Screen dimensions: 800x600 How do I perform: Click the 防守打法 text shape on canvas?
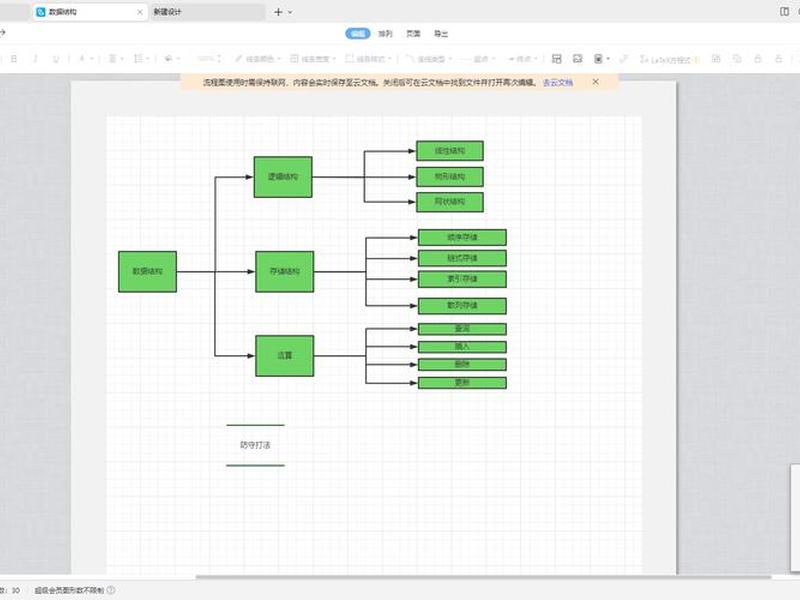tap(255, 445)
